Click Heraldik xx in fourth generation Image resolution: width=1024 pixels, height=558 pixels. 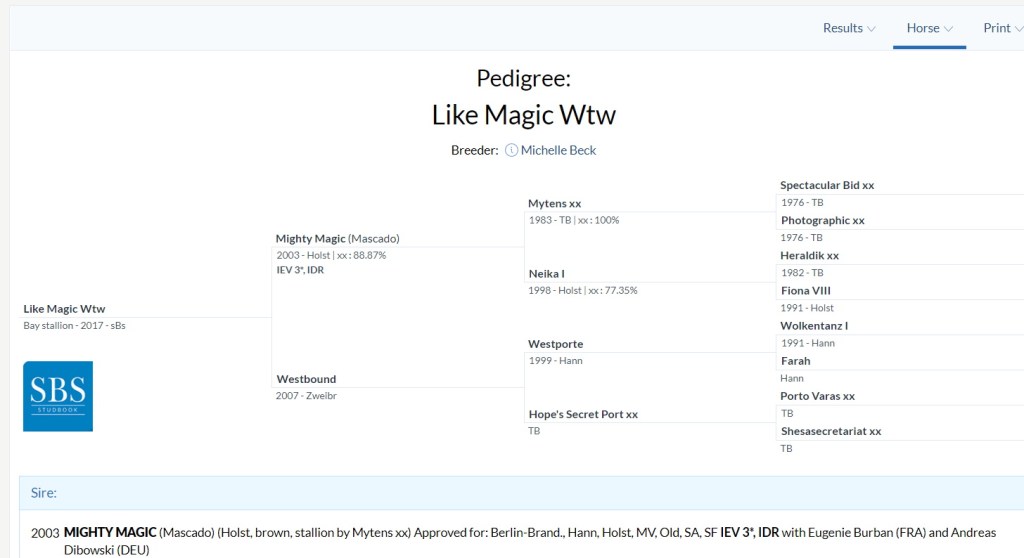pyautogui.click(x=809, y=256)
